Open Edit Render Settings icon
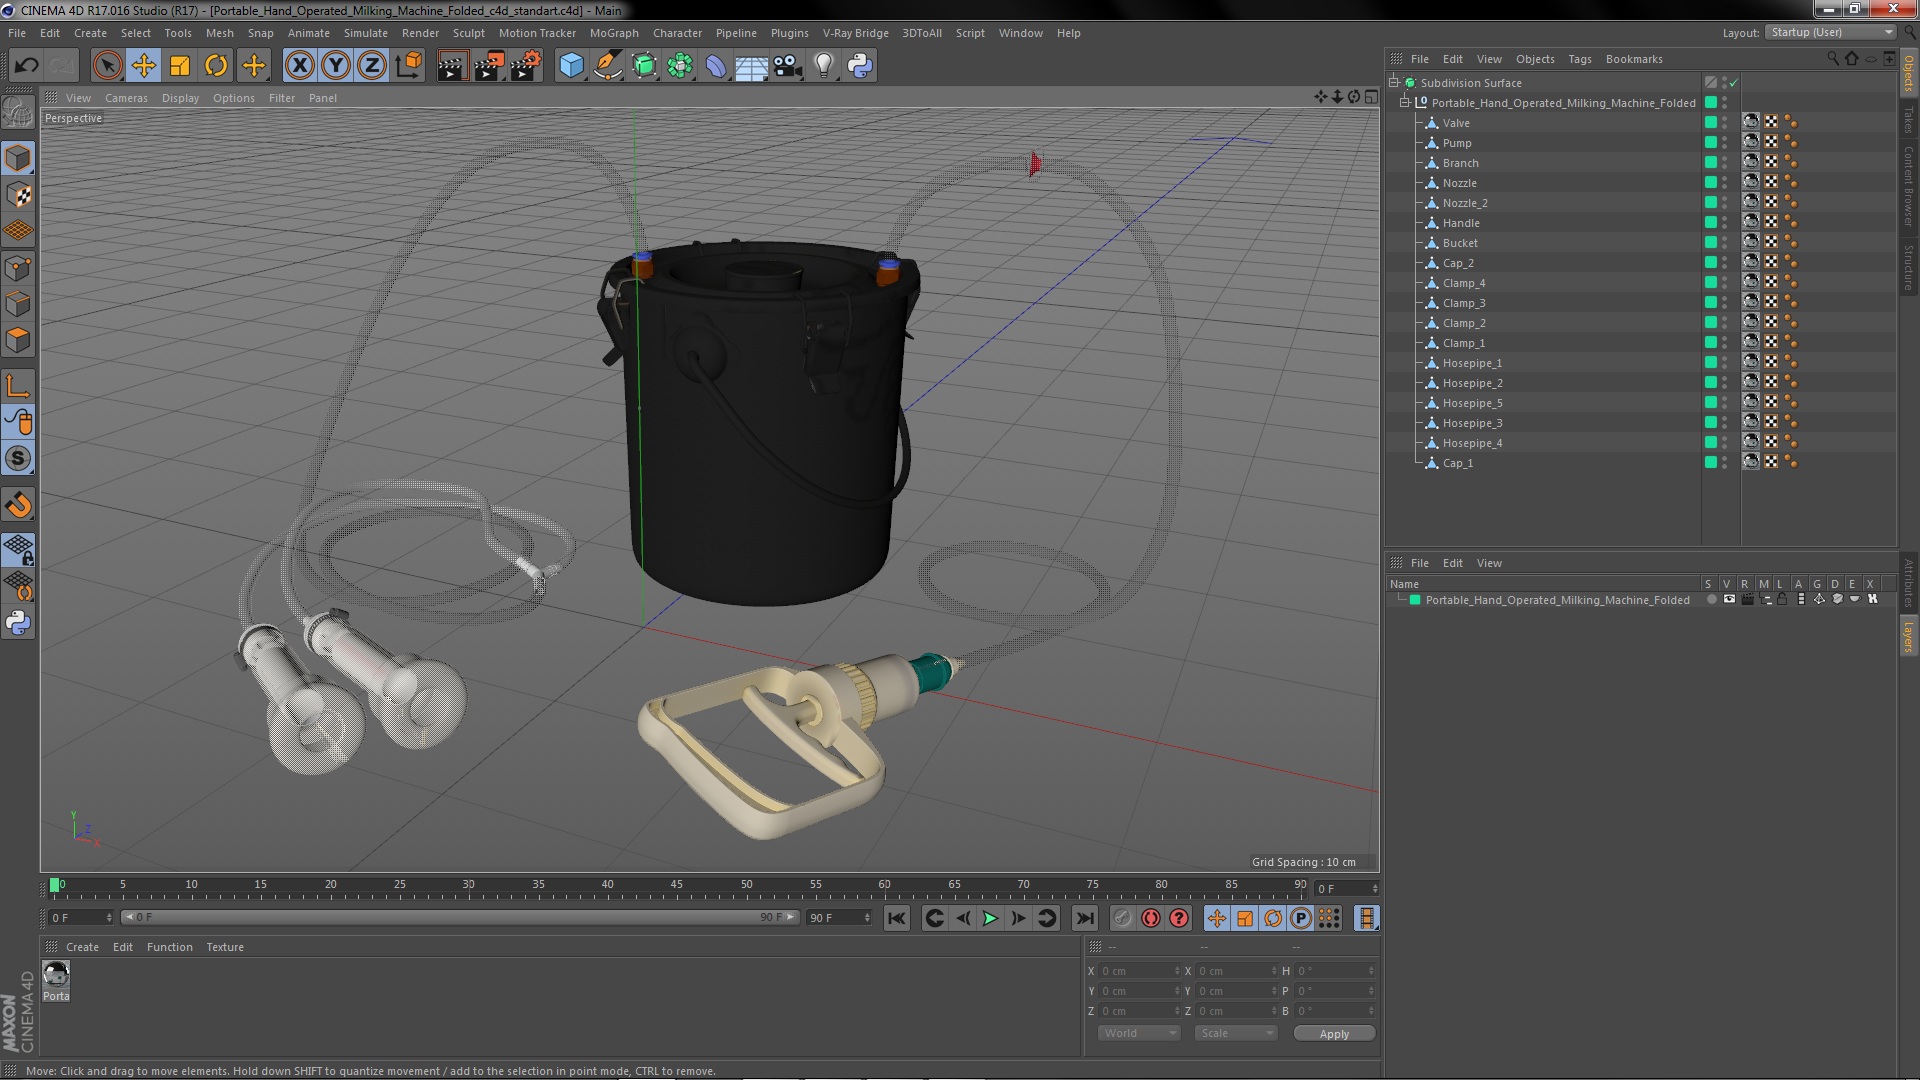Viewport: 1920px width, 1080px height. [x=525, y=66]
